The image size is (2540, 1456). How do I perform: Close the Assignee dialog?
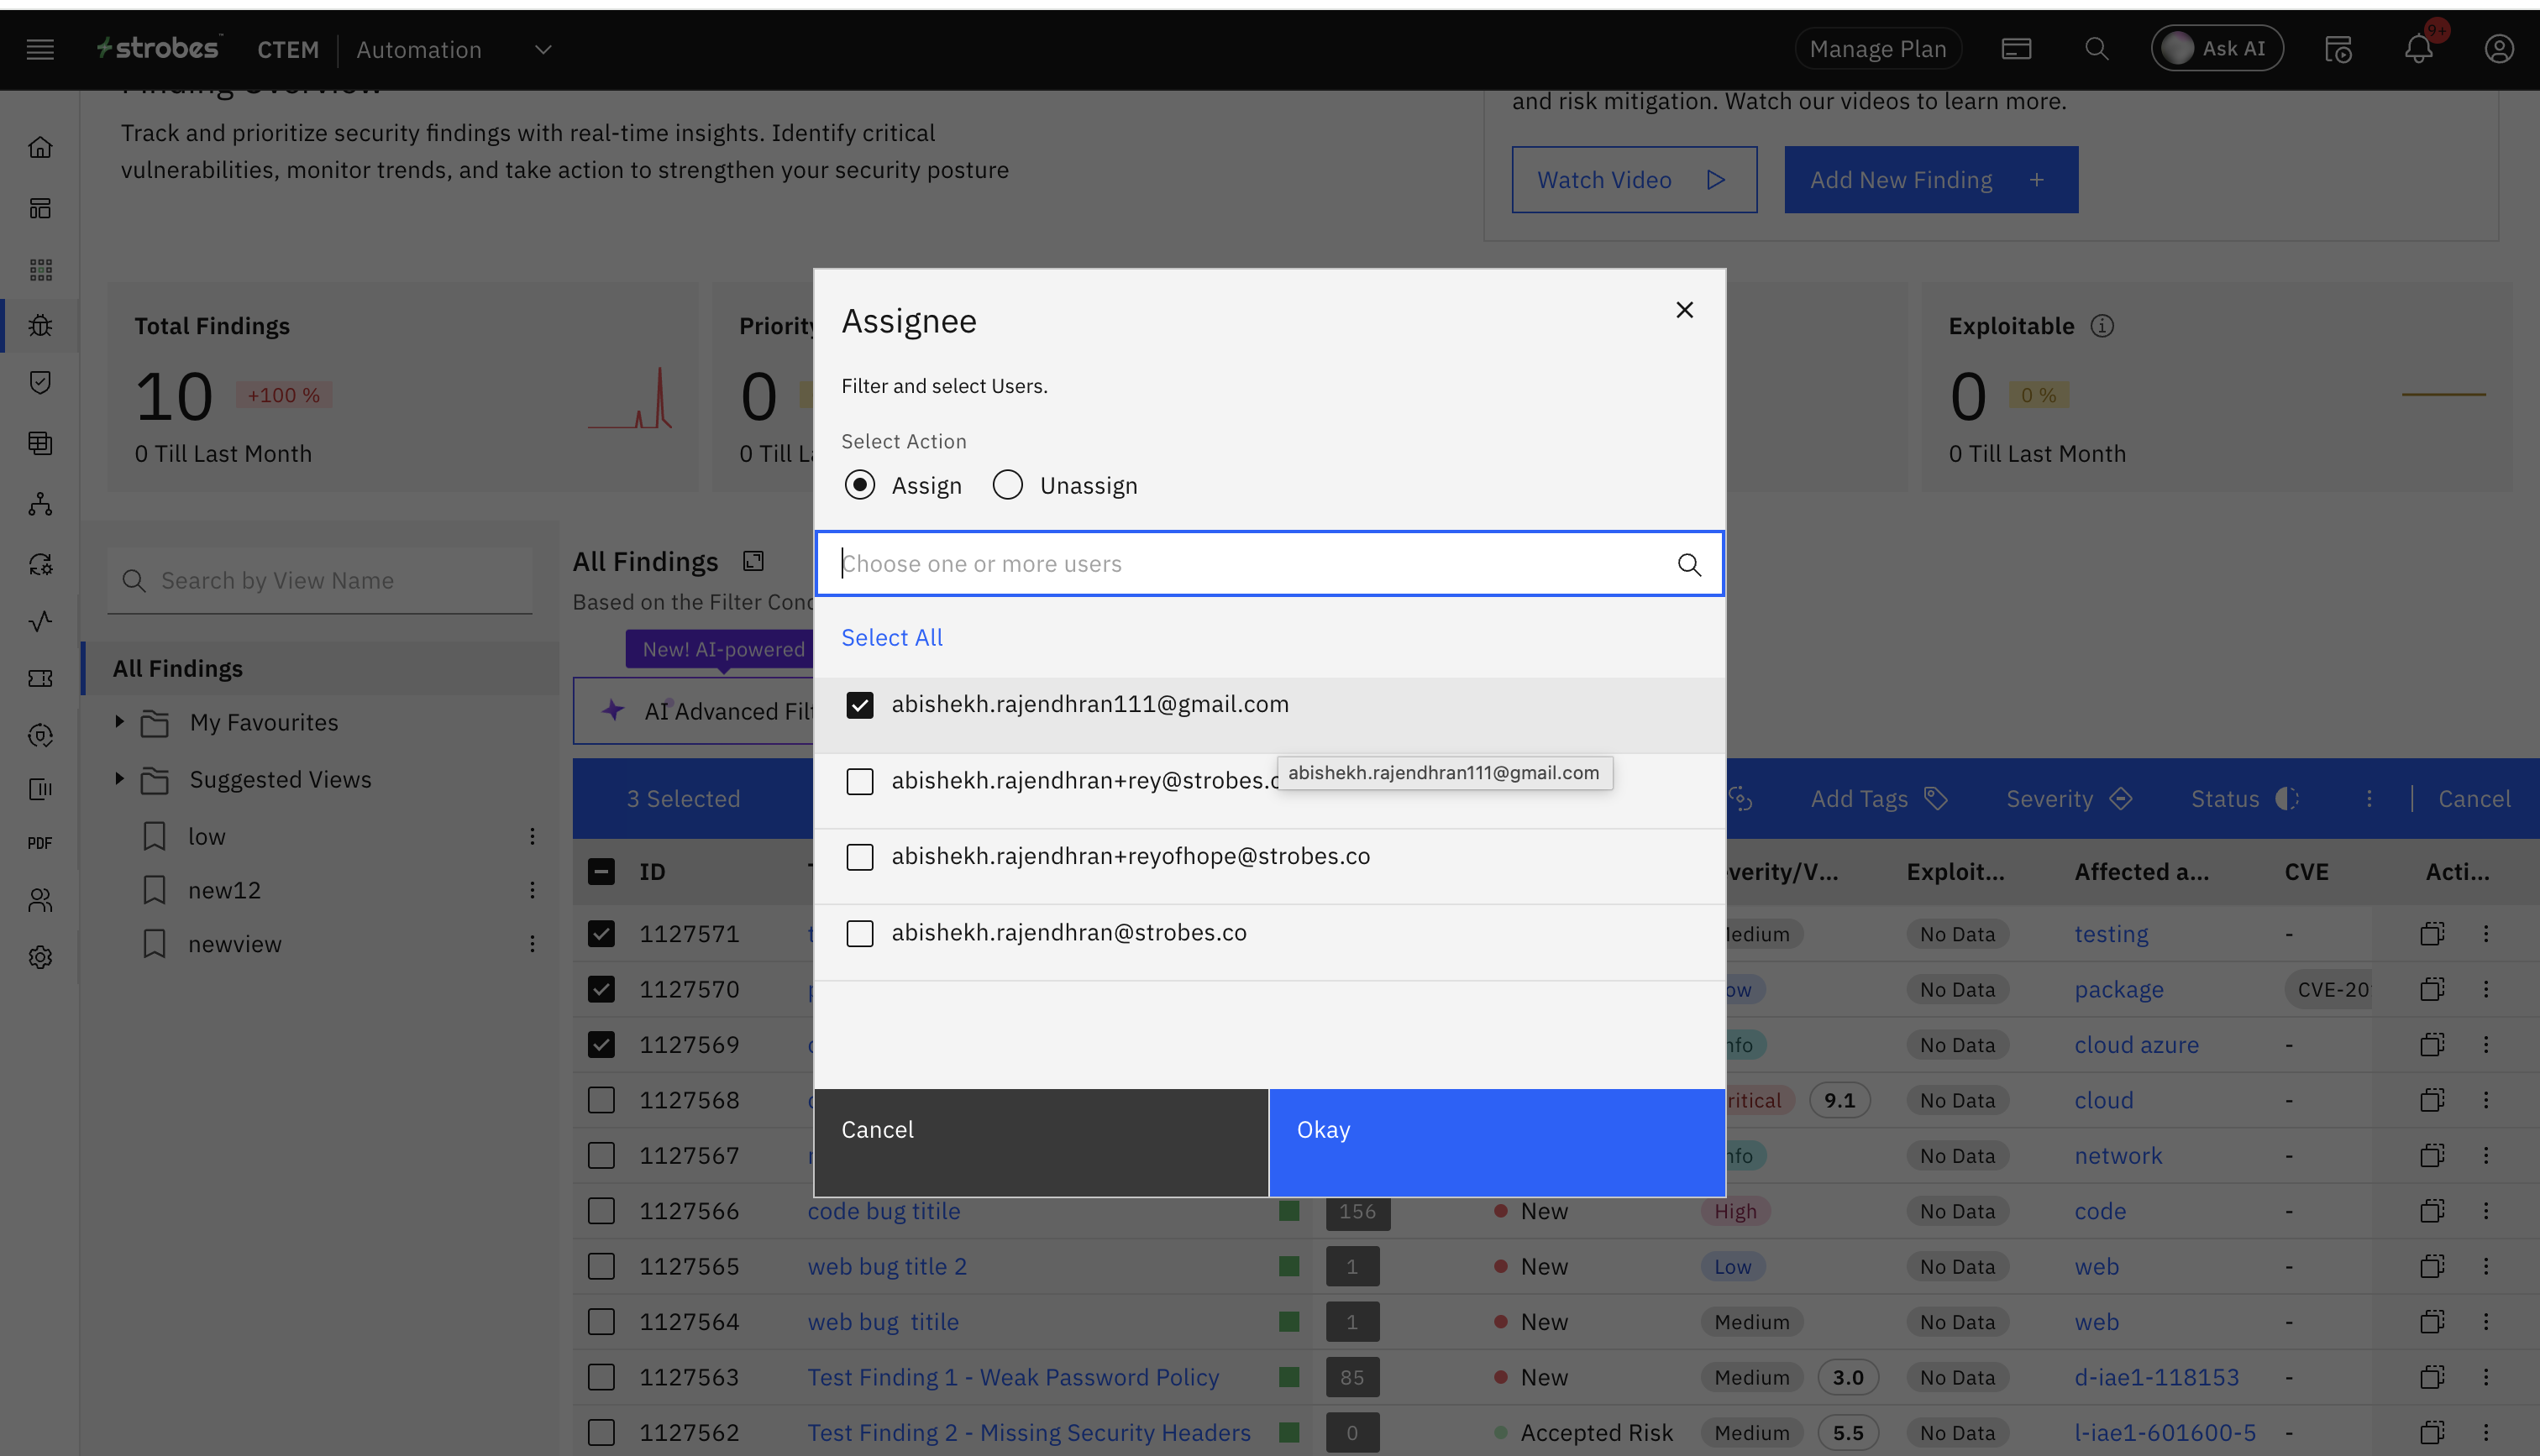1684,310
